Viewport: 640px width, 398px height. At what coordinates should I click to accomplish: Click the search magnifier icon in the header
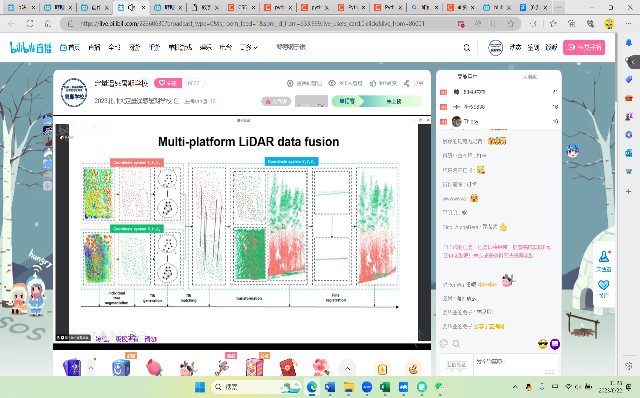click(x=467, y=48)
